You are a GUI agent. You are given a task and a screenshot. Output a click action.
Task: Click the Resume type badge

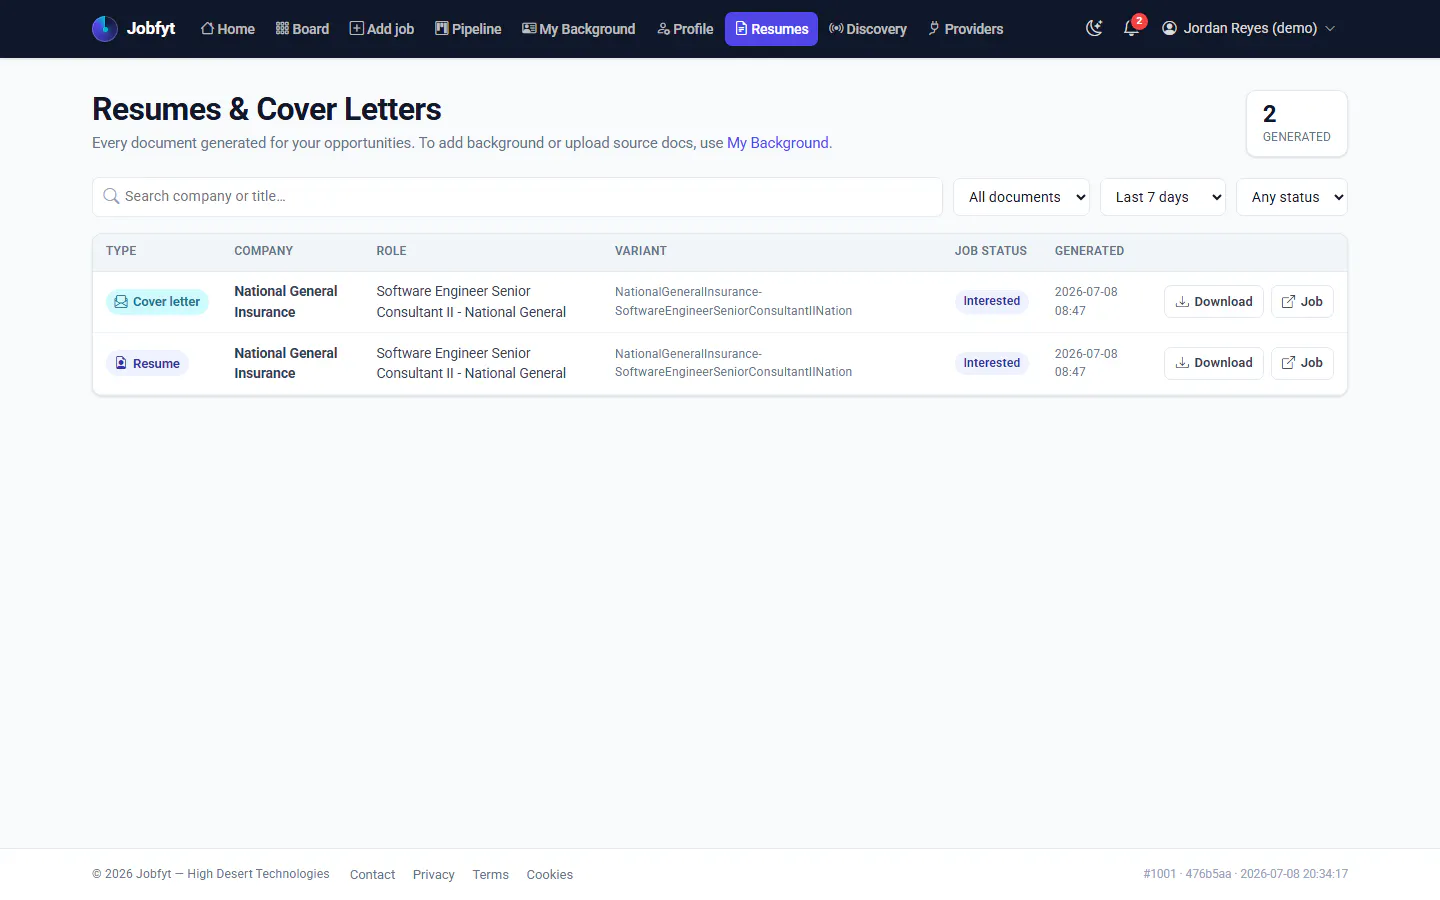(147, 363)
